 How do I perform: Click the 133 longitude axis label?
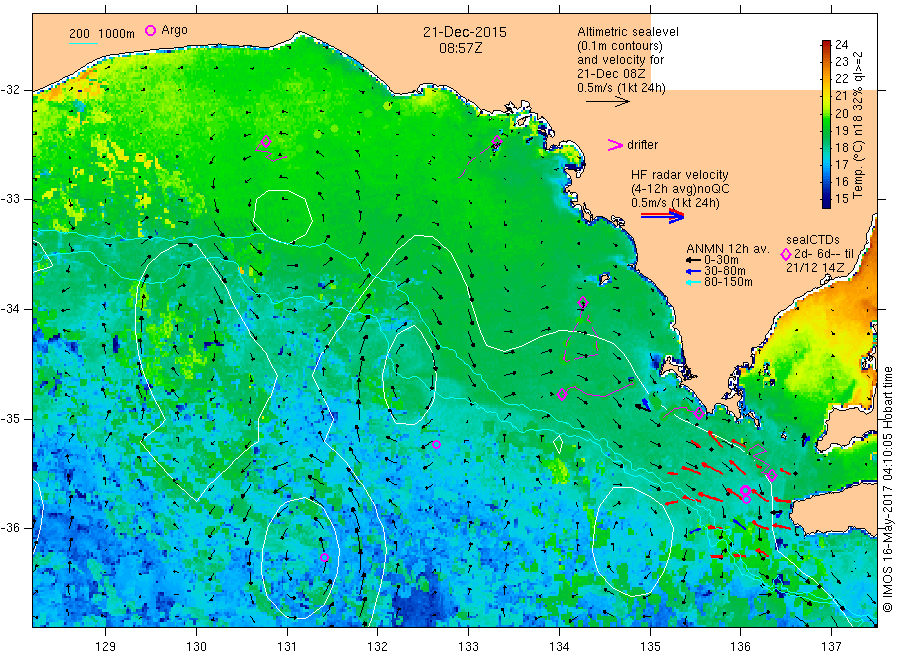pos(468,647)
